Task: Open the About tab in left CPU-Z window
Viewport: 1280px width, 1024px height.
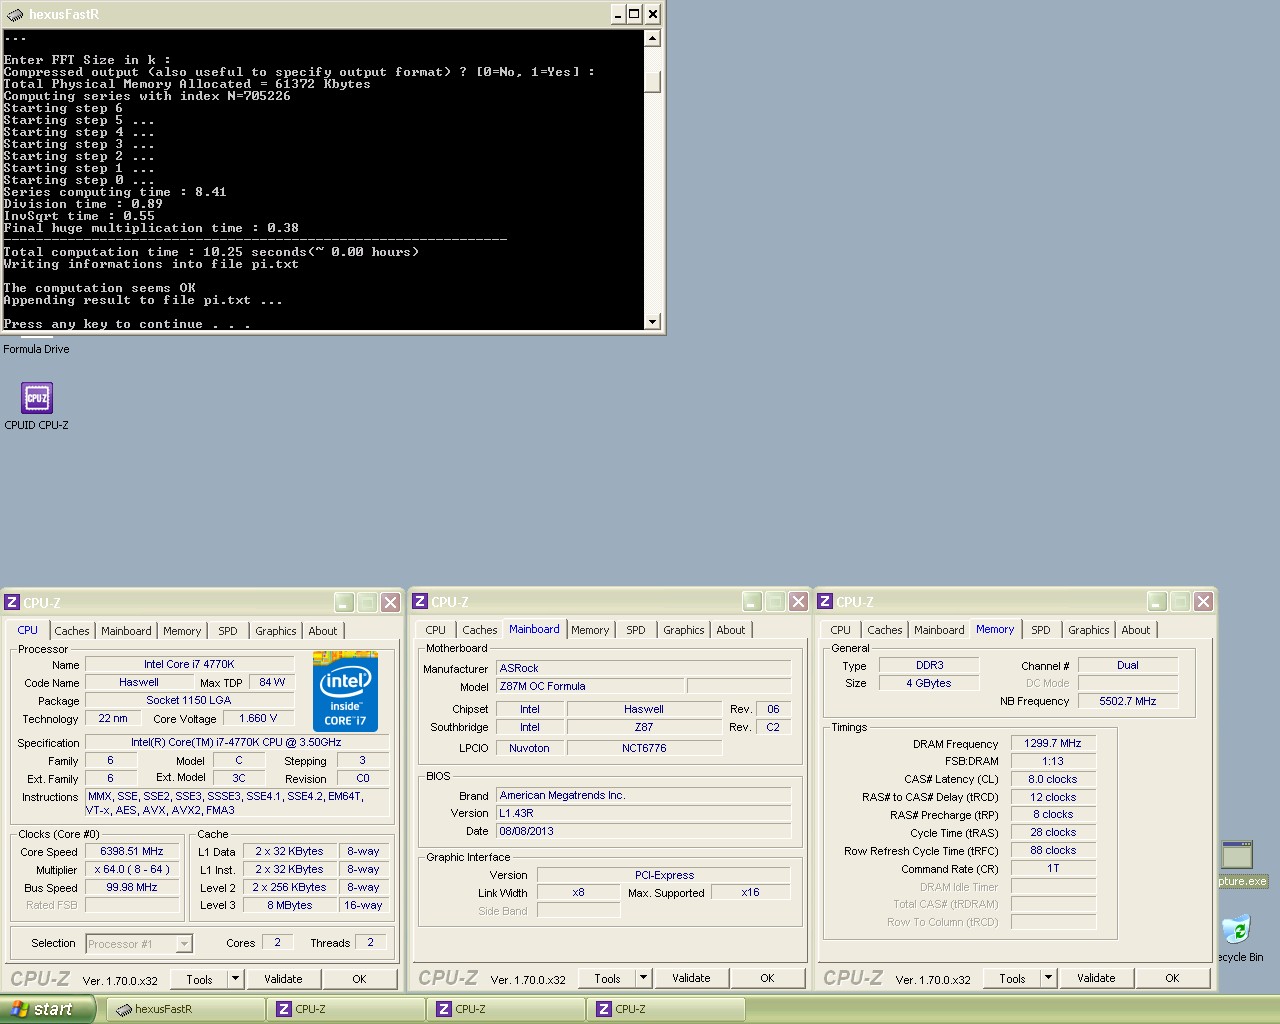Action: pyautogui.click(x=323, y=631)
